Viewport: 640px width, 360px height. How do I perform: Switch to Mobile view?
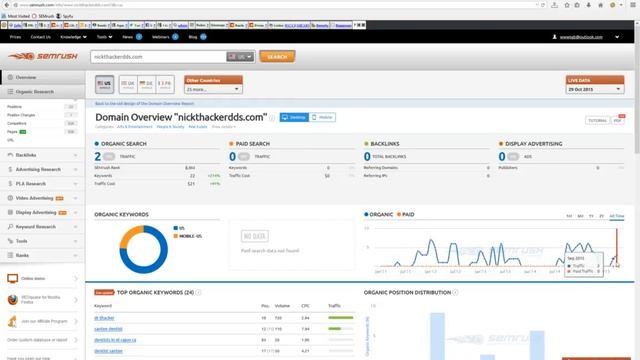(x=322, y=118)
